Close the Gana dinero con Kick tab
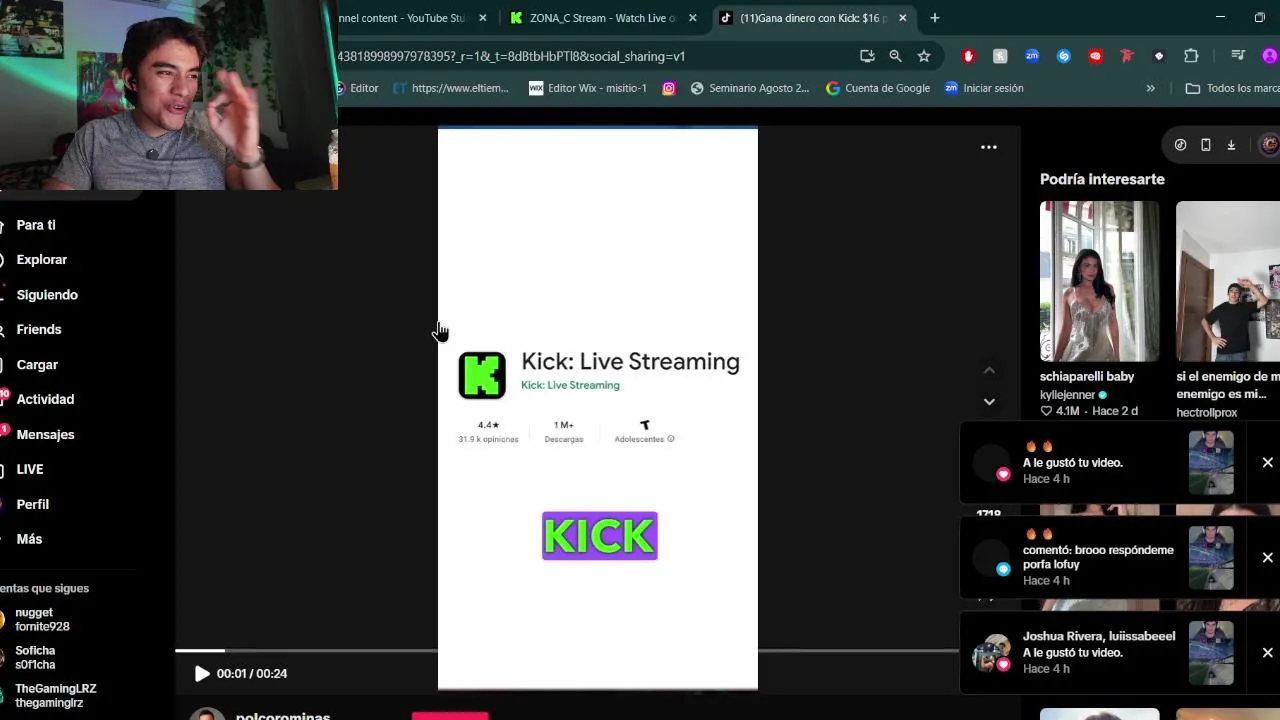Screen dimensions: 1280x720 tap(902, 18)
